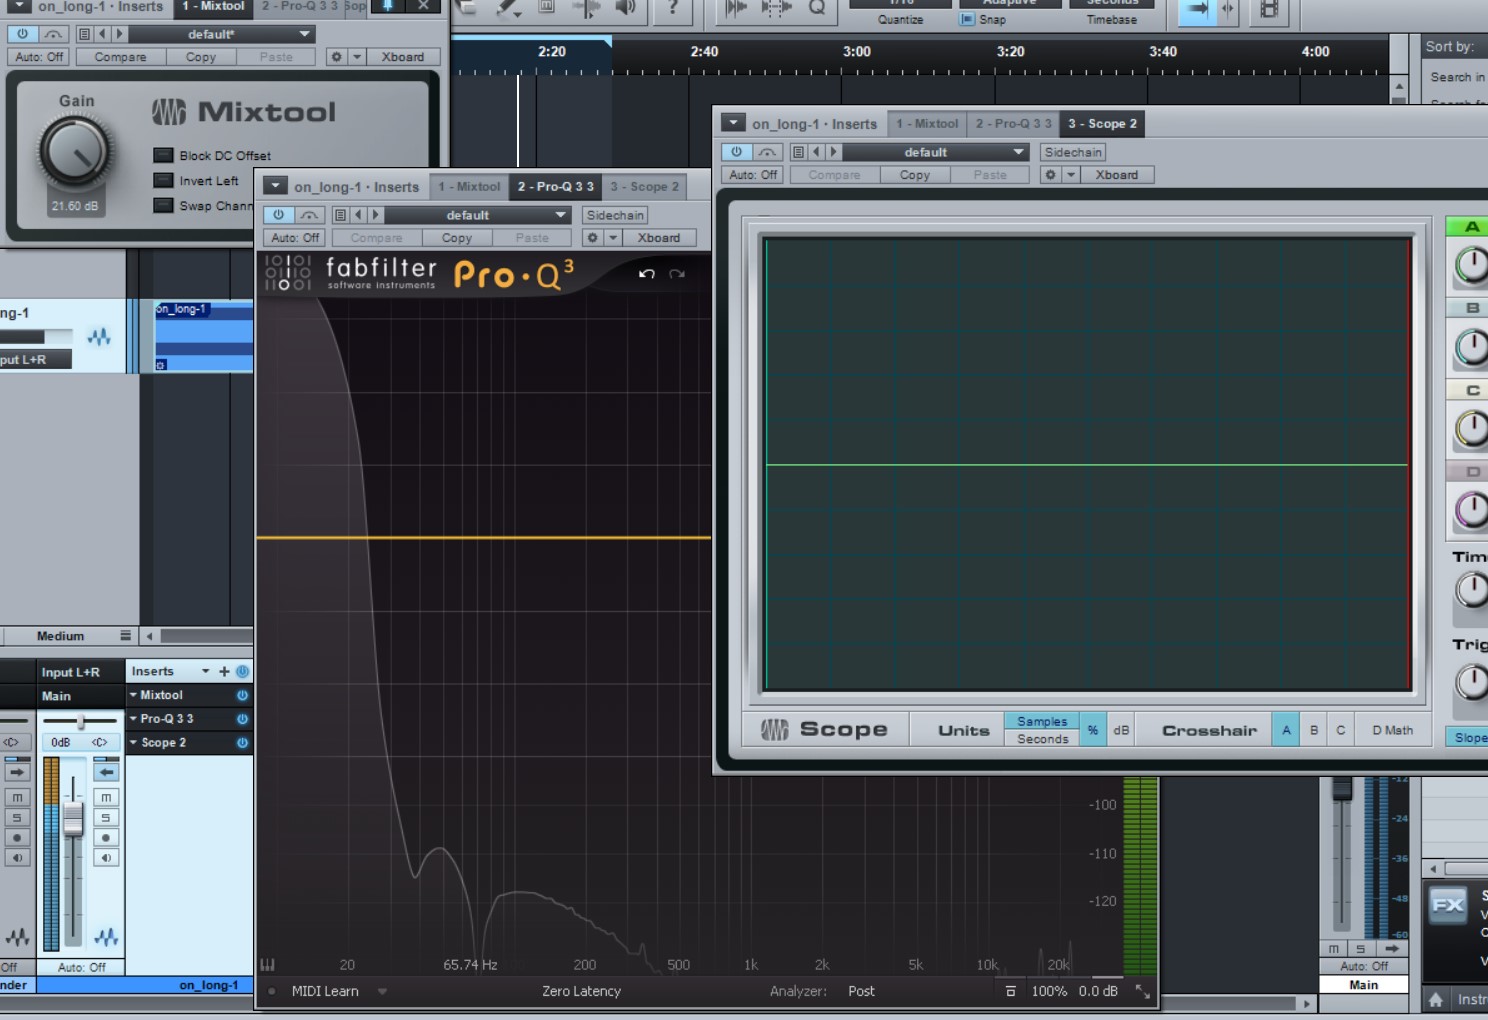
Task: Select Samples units in Scope
Action: point(1042,721)
